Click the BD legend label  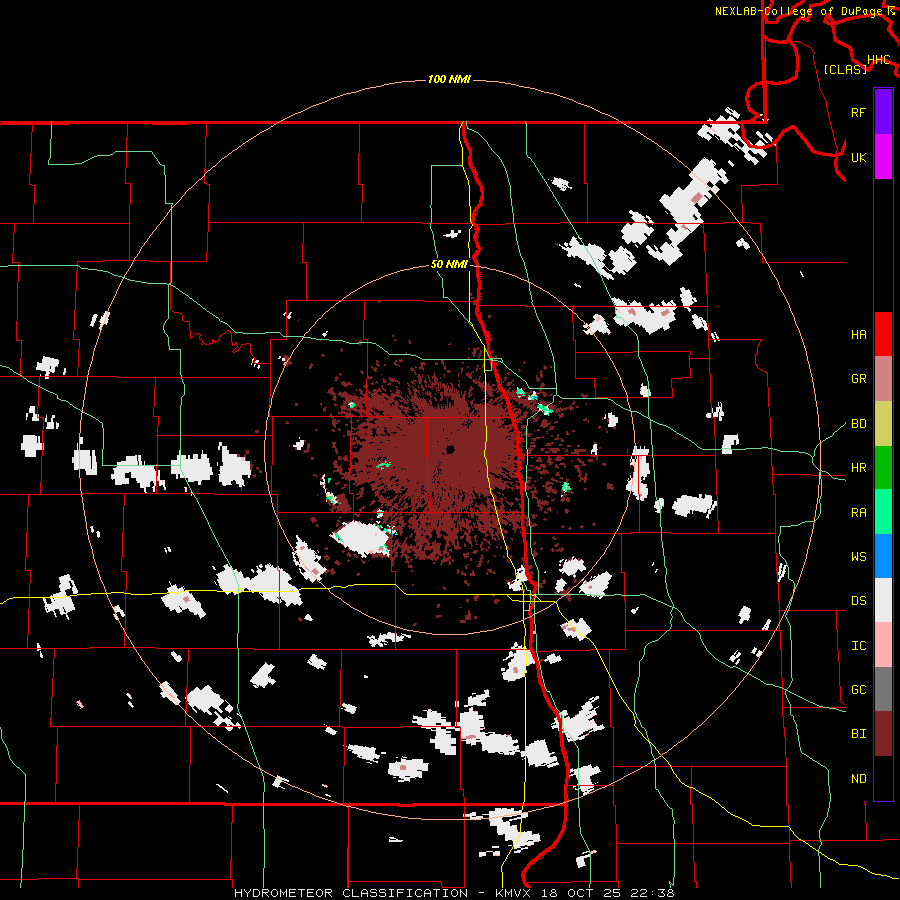[858, 424]
